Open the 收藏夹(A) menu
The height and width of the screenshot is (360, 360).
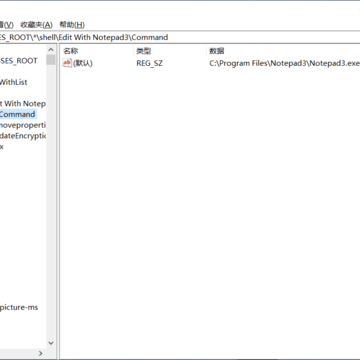click(x=36, y=25)
